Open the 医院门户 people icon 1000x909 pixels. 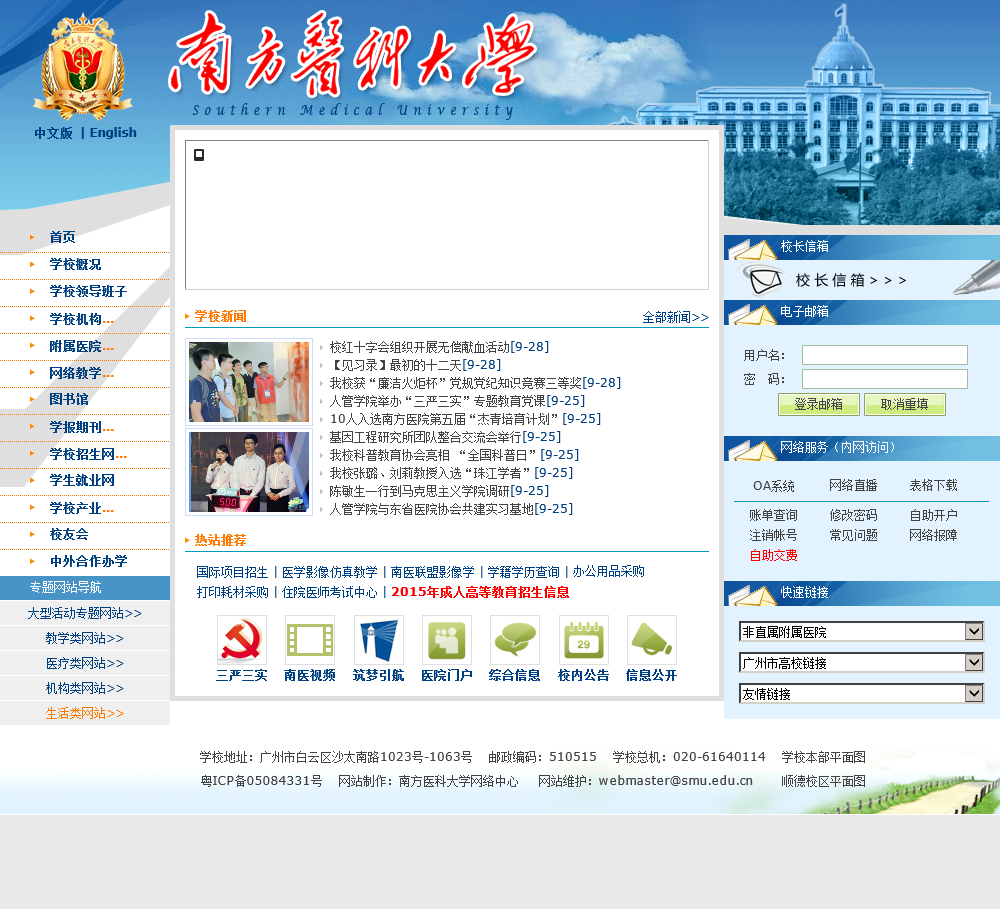tap(446, 640)
